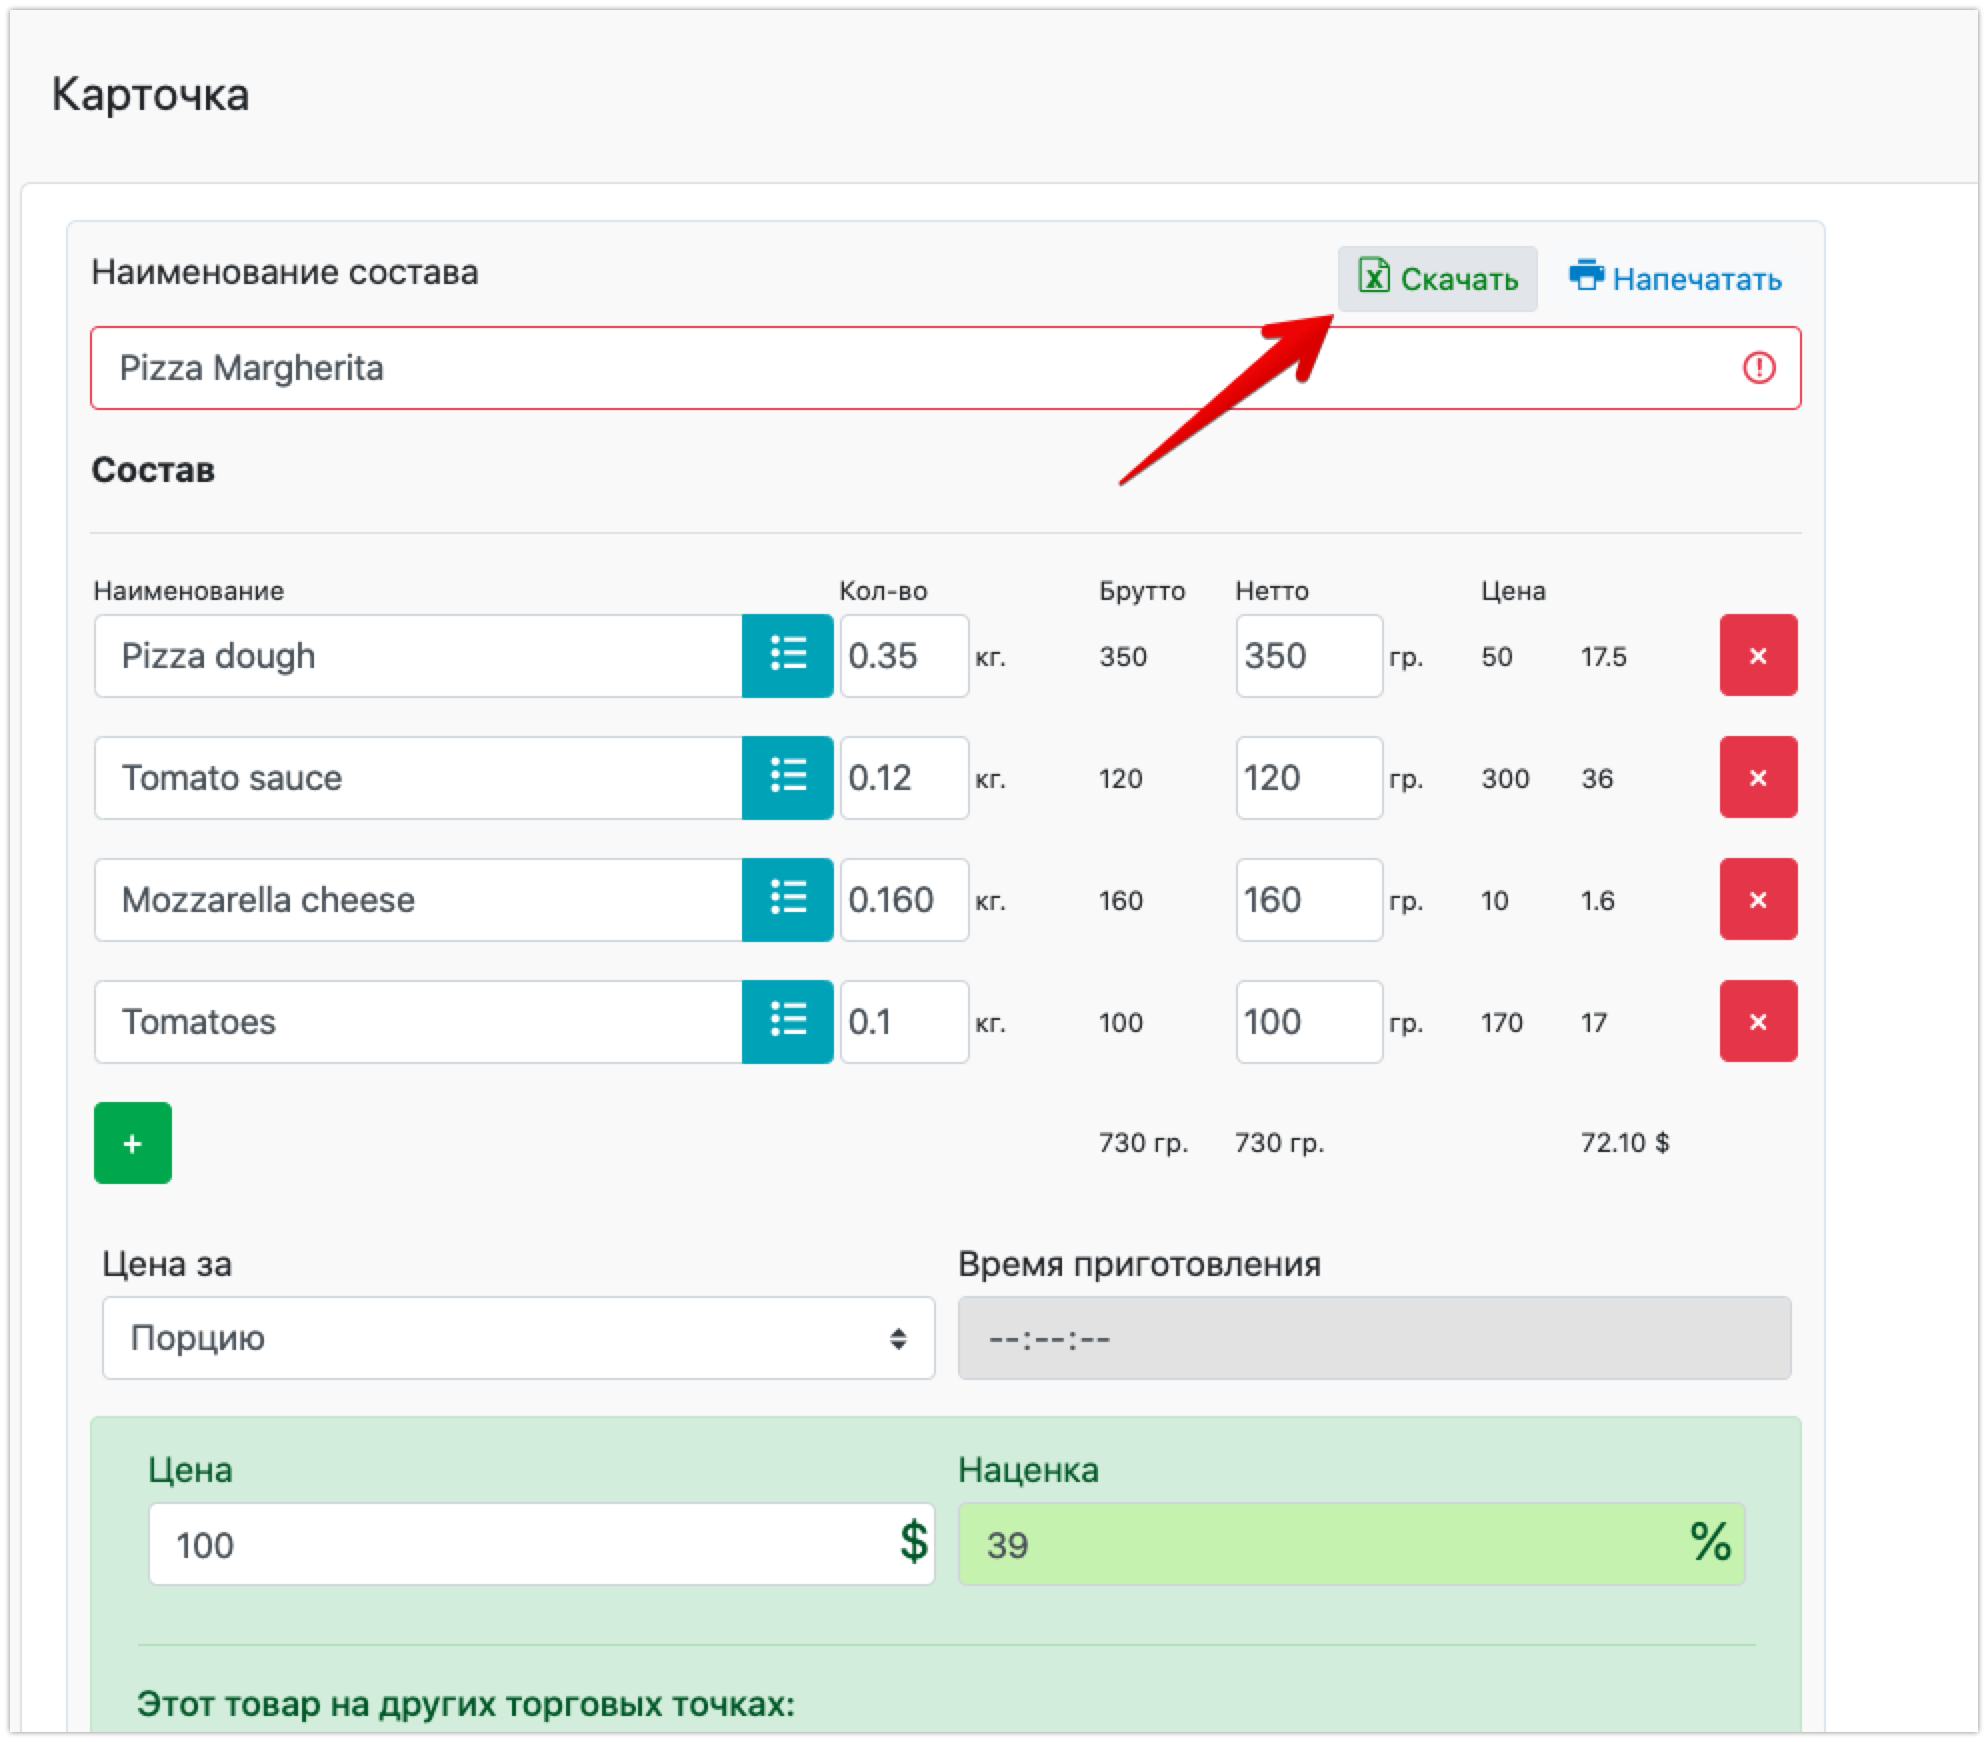
Task: Open ingredient list for Mozzarella cheese
Action: 787,900
